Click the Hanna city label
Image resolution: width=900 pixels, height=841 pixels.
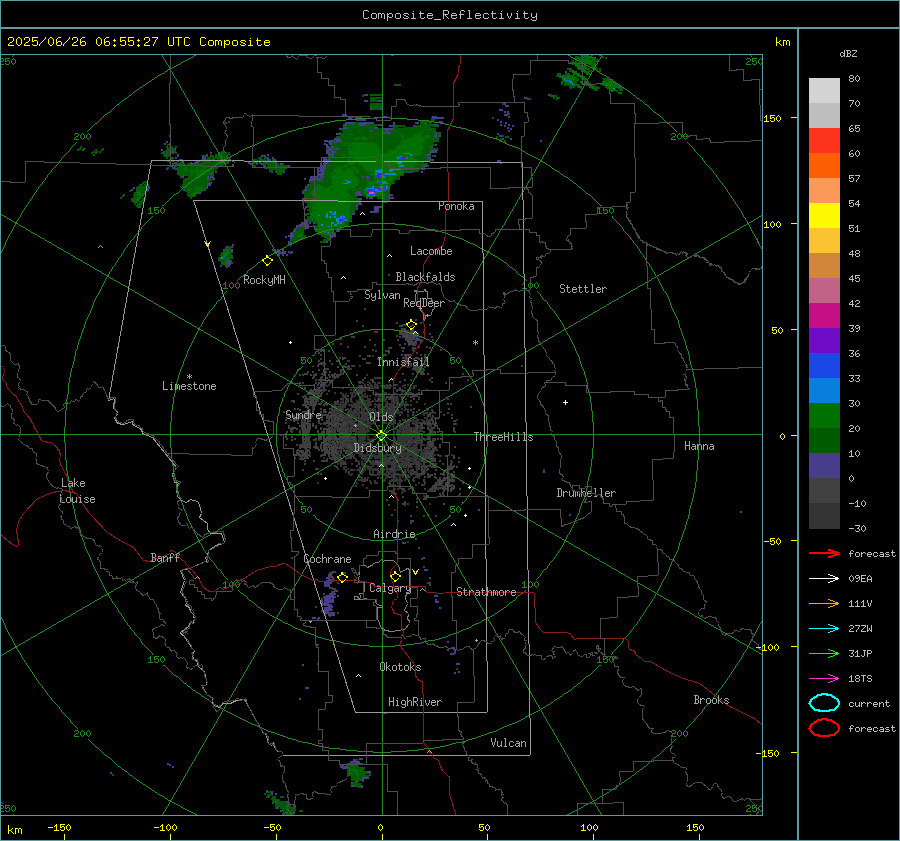[x=699, y=446]
